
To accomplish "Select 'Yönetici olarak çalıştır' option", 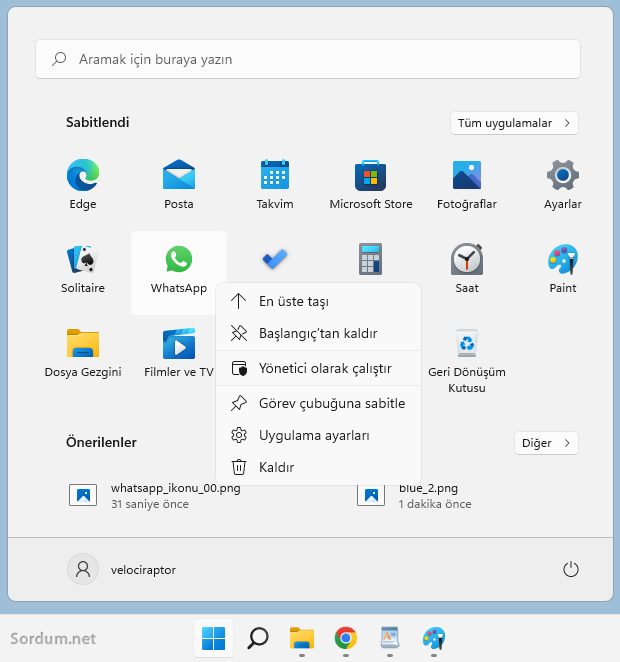I will [318, 368].
